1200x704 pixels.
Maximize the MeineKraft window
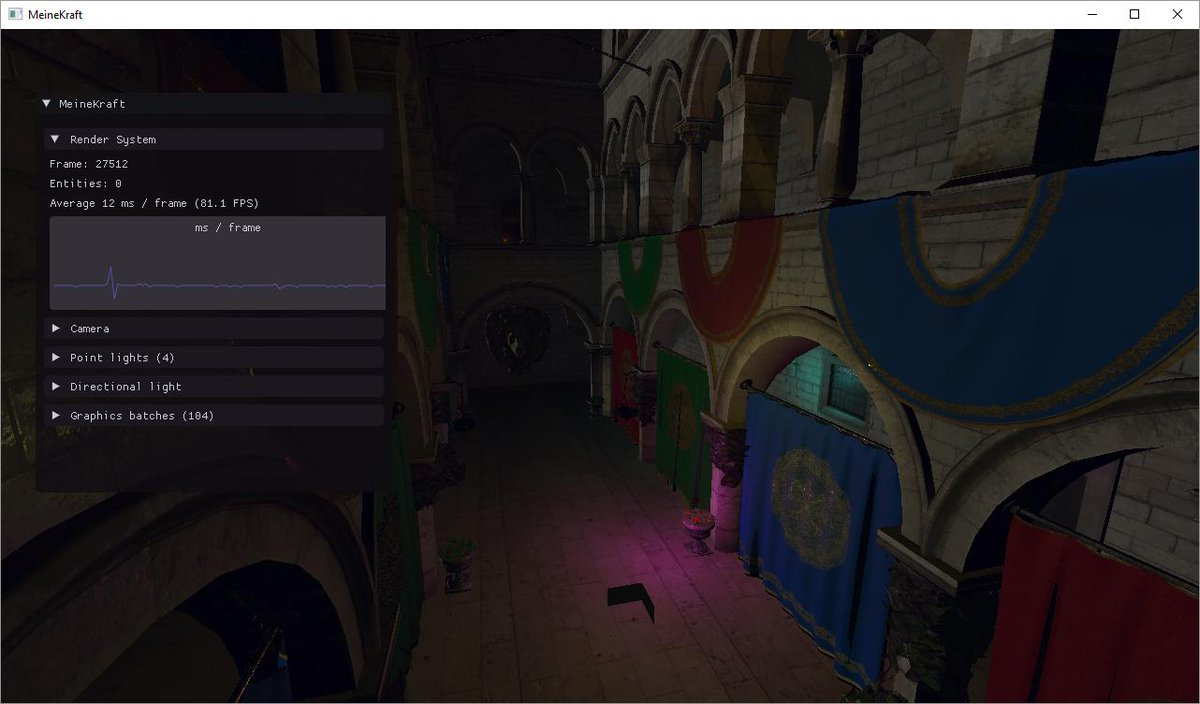[x=1134, y=14]
